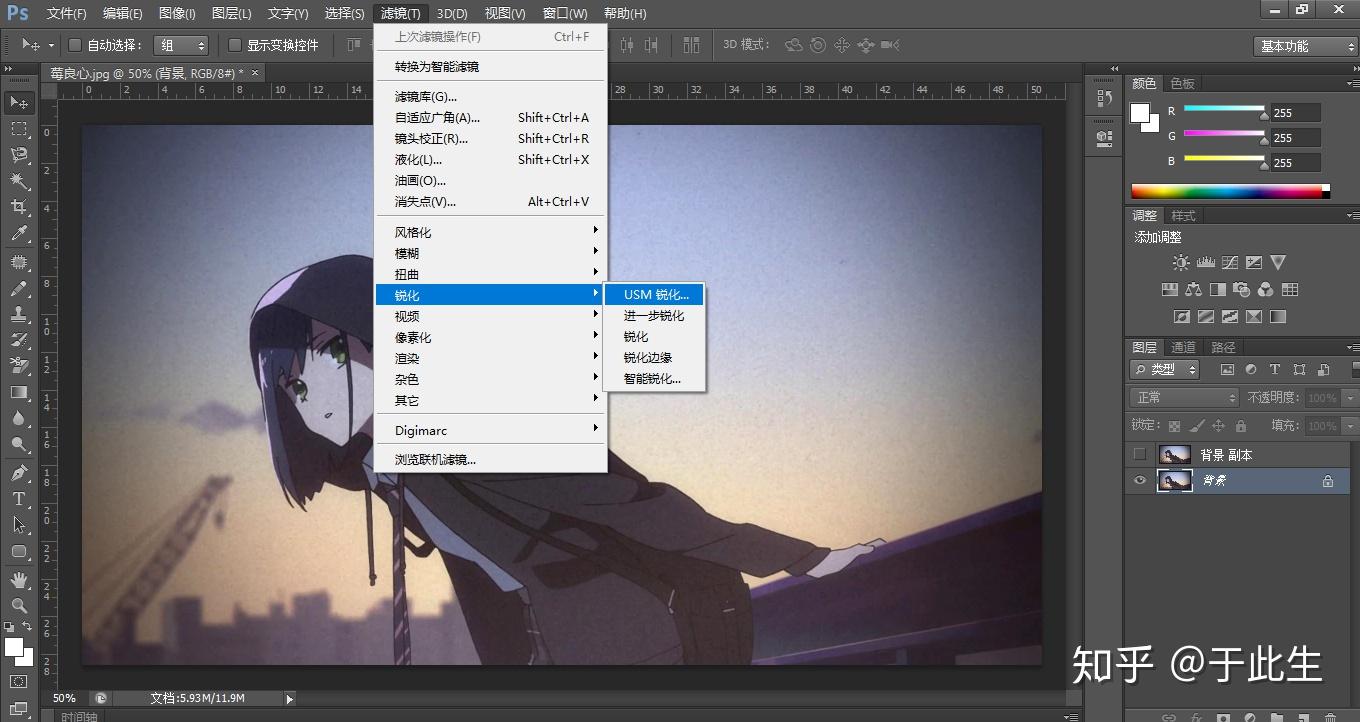Activate the Hand tool
The width and height of the screenshot is (1360, 722).
[x=19, y=579]
